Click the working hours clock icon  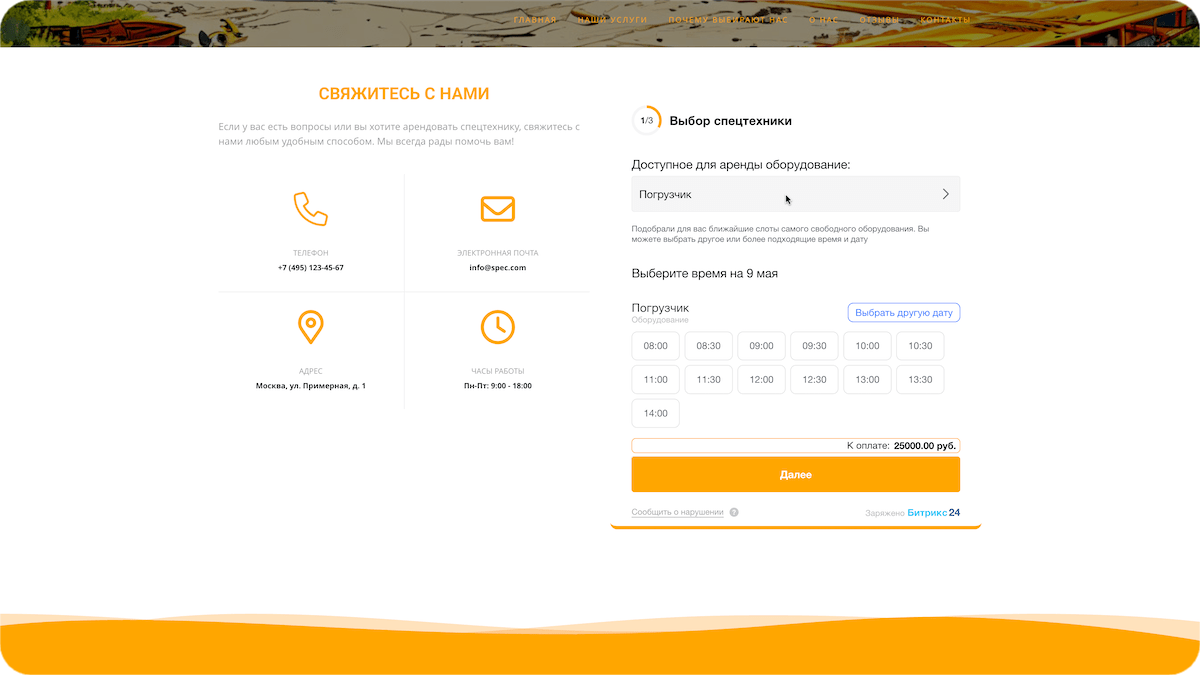497,327
